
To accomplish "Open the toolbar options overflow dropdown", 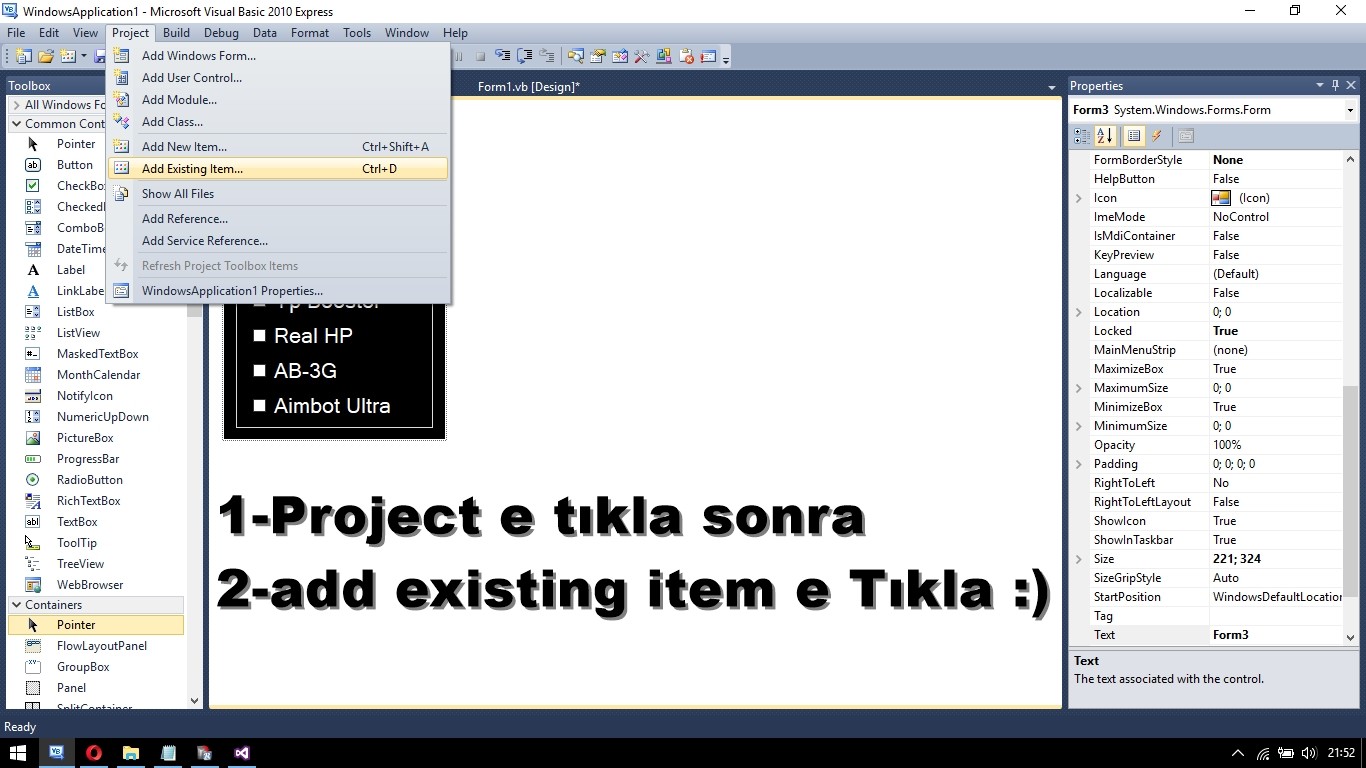I will click(726, 58).
